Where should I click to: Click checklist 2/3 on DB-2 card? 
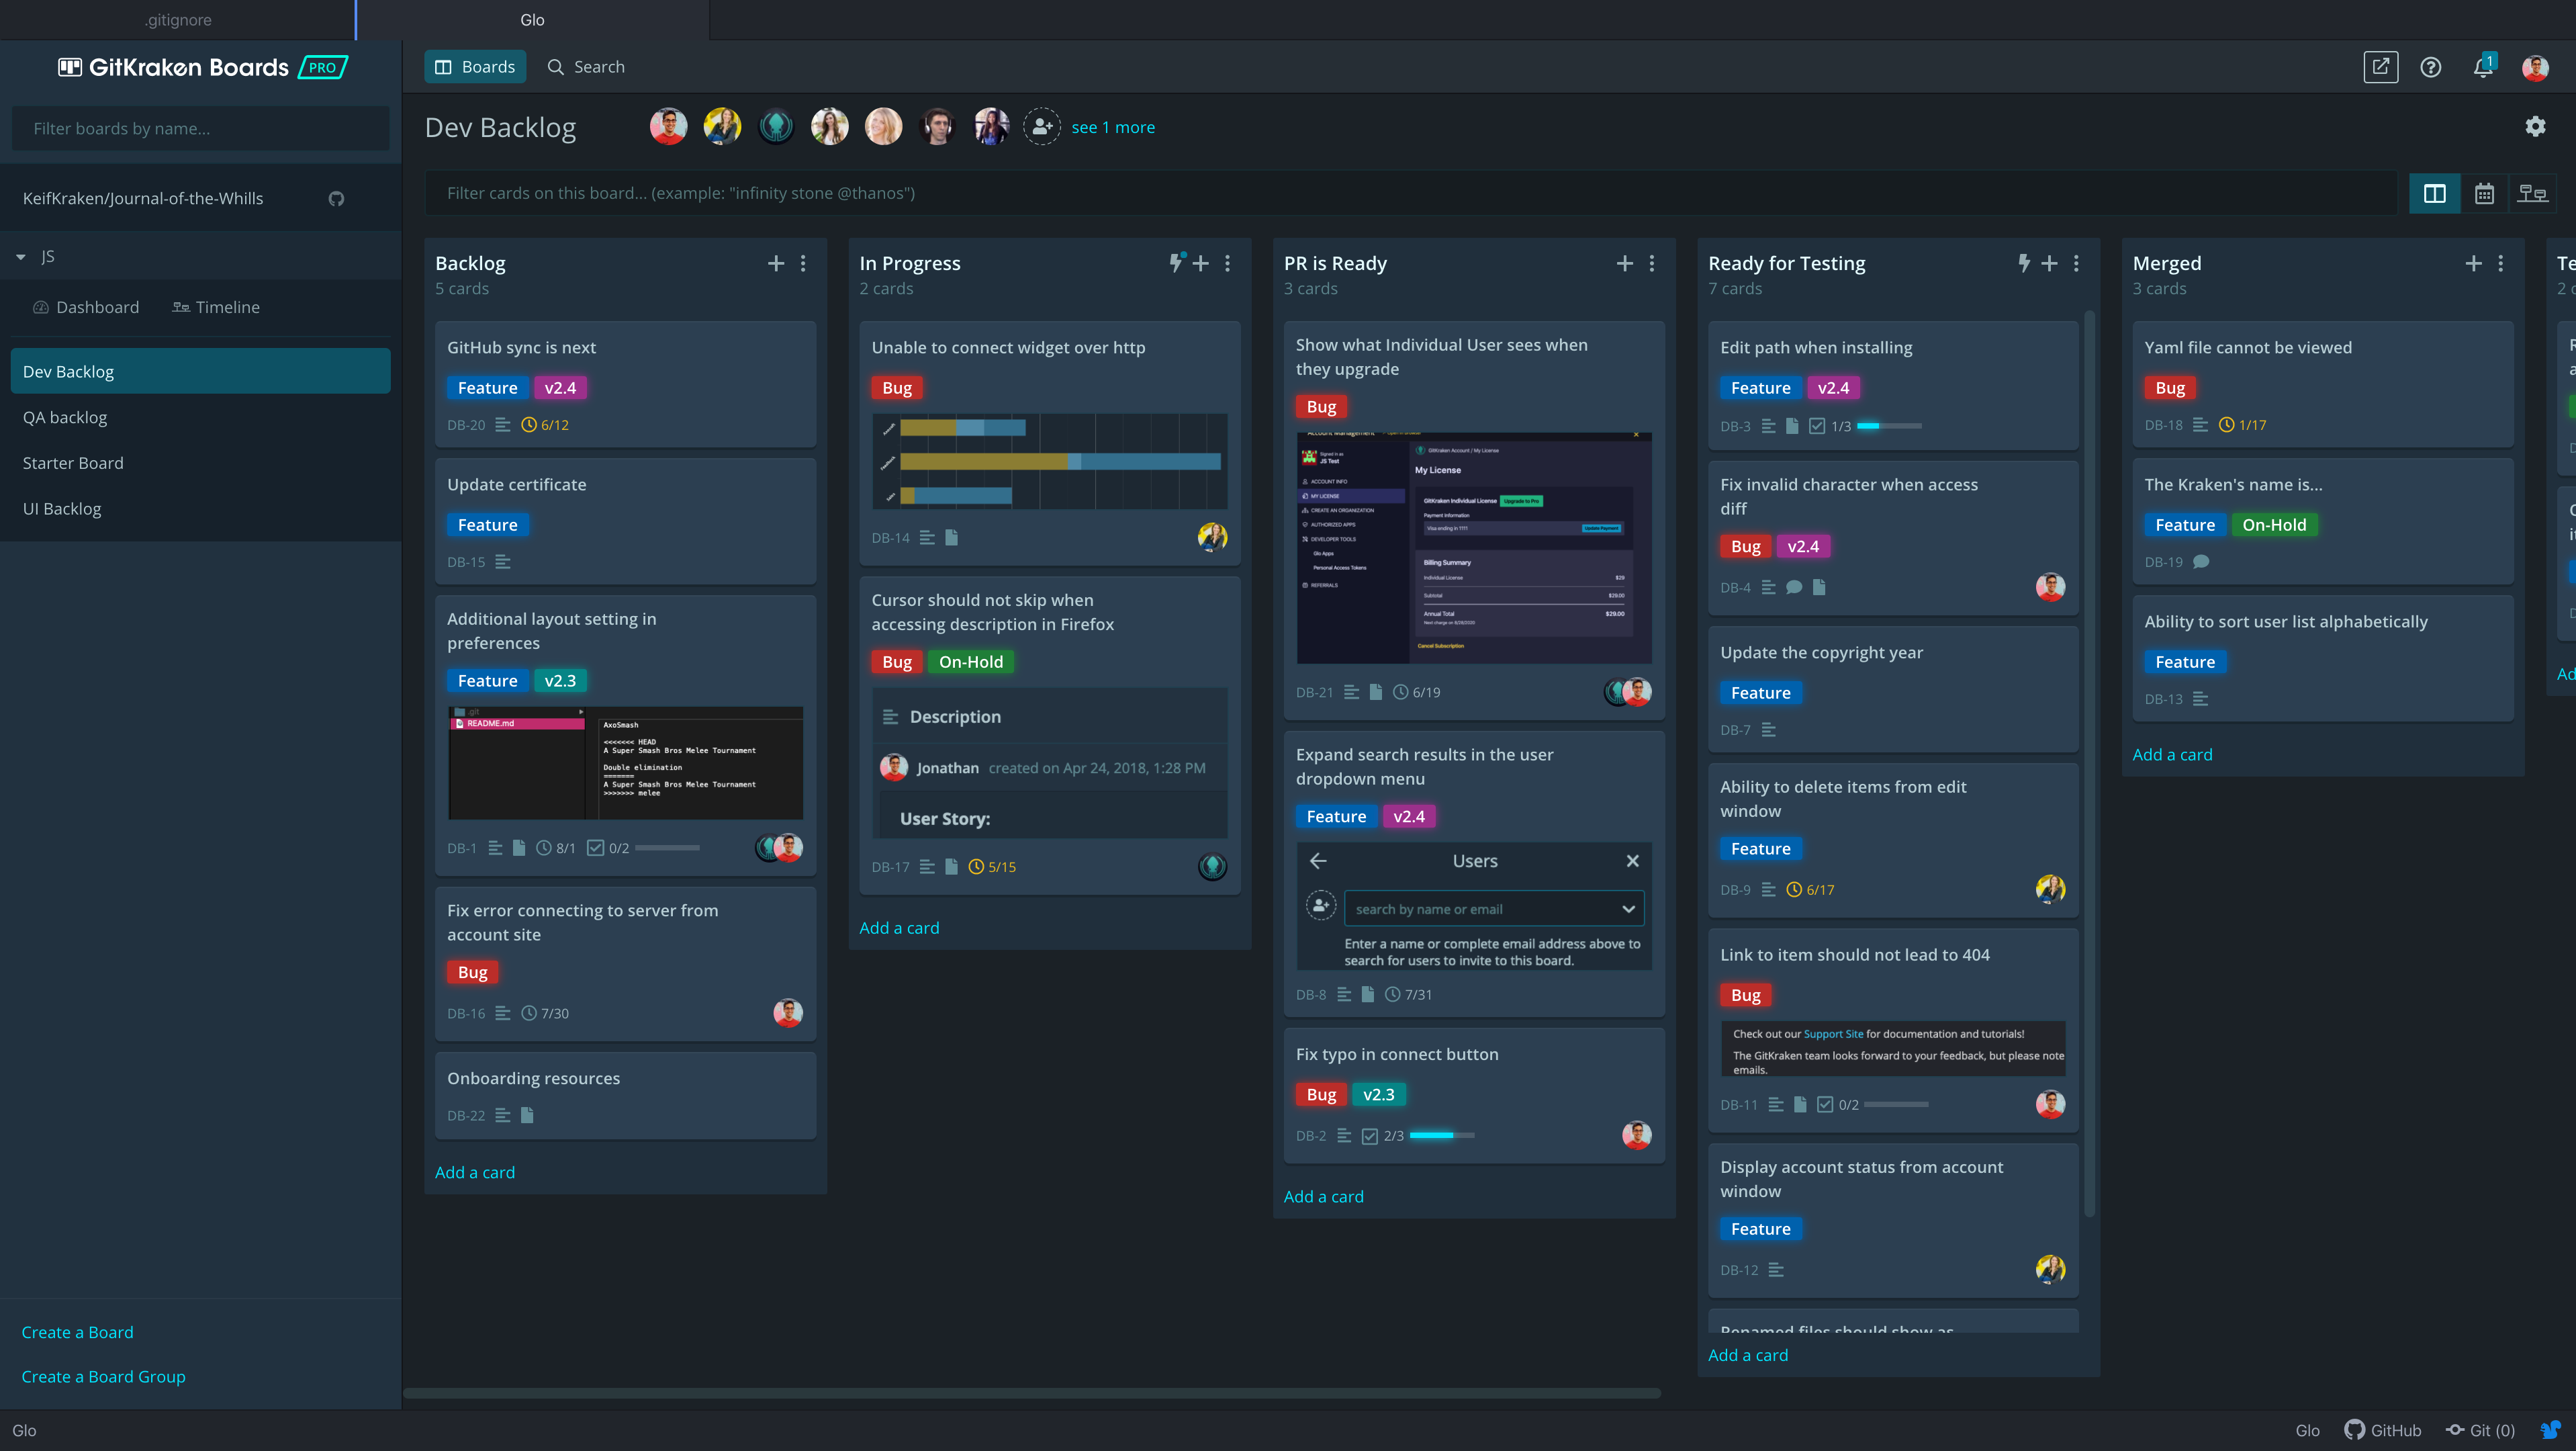coord(1383,1136)
